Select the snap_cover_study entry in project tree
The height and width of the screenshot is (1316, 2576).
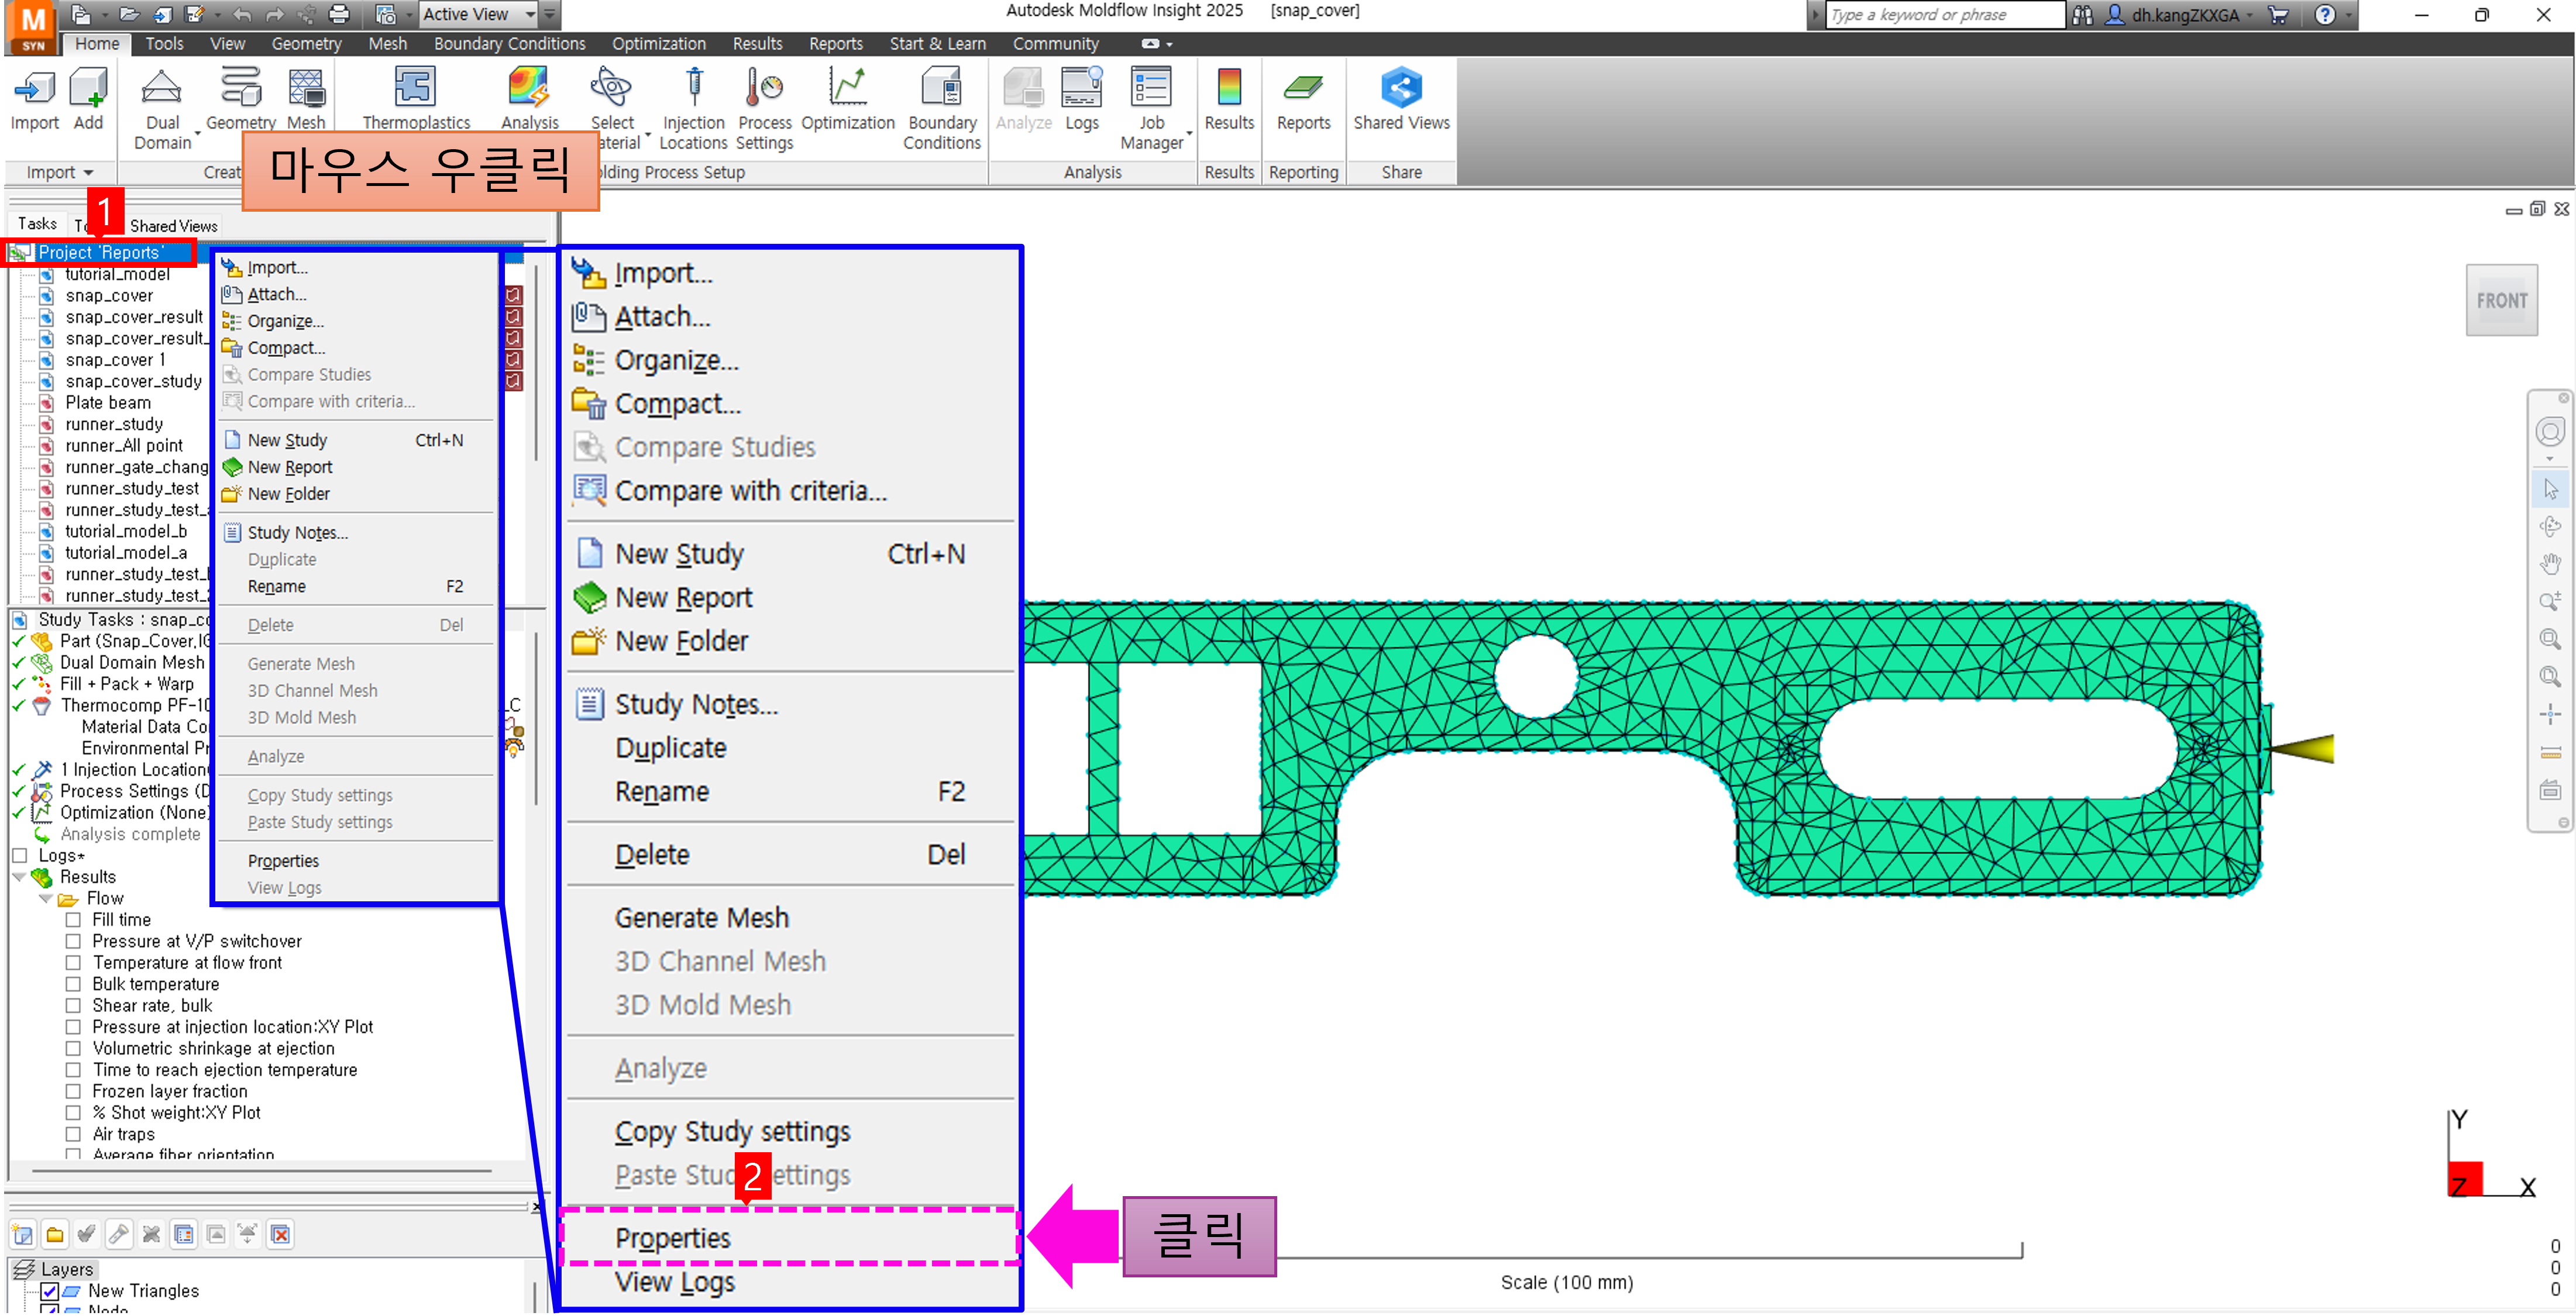pos(133,382)
